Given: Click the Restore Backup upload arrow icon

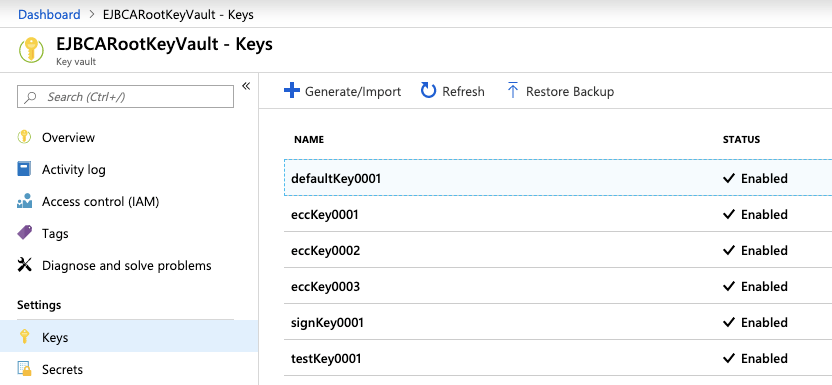Looking at the screenshot, I should tap(513, 91).
